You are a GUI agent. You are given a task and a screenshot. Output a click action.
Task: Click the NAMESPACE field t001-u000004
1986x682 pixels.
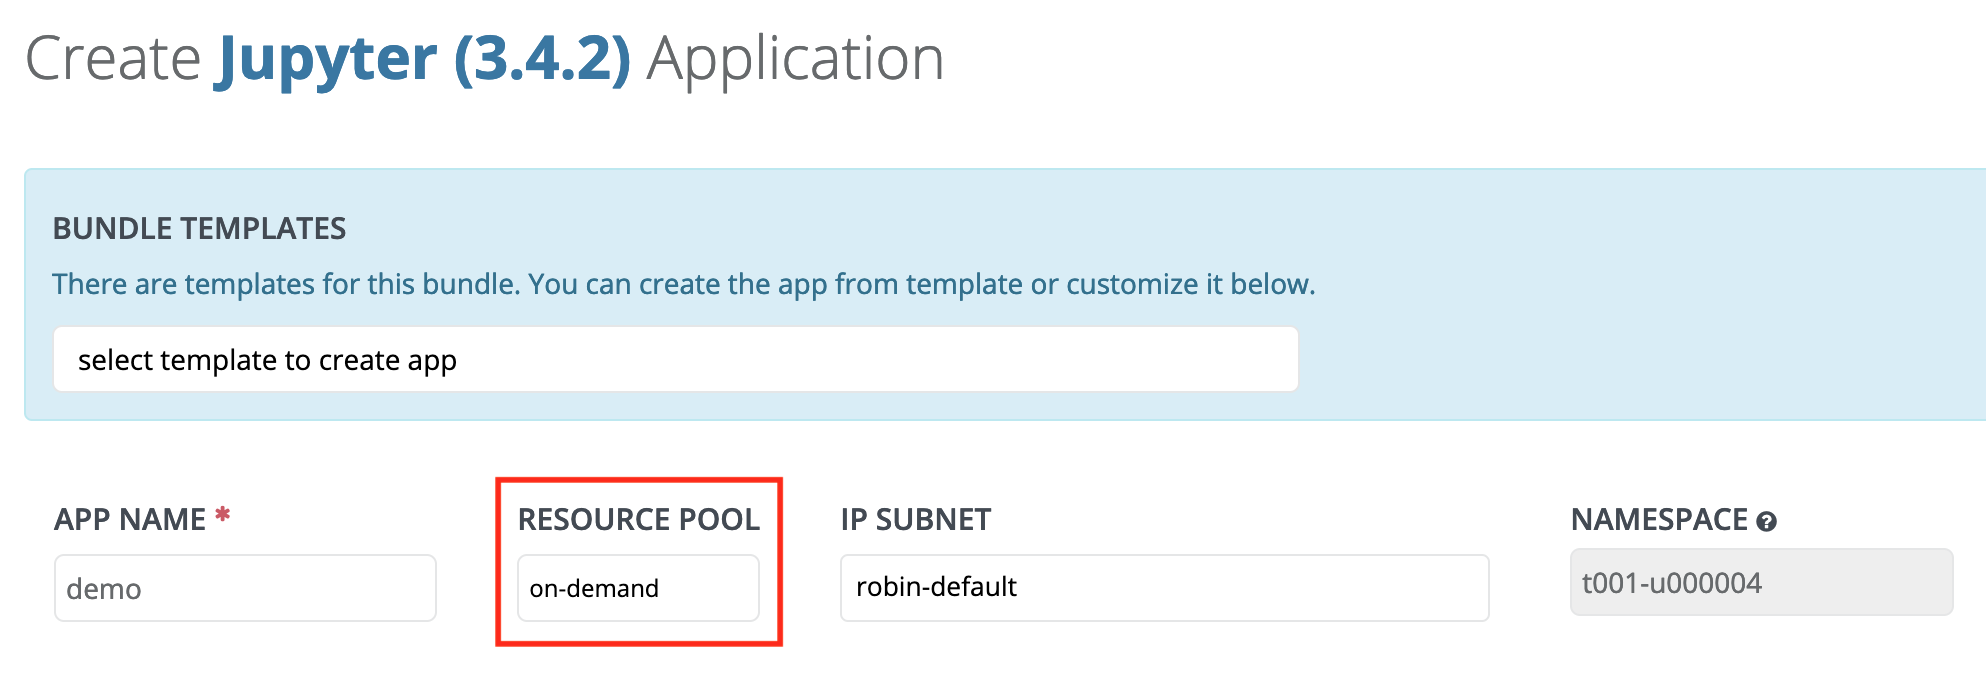point(1761,582)
